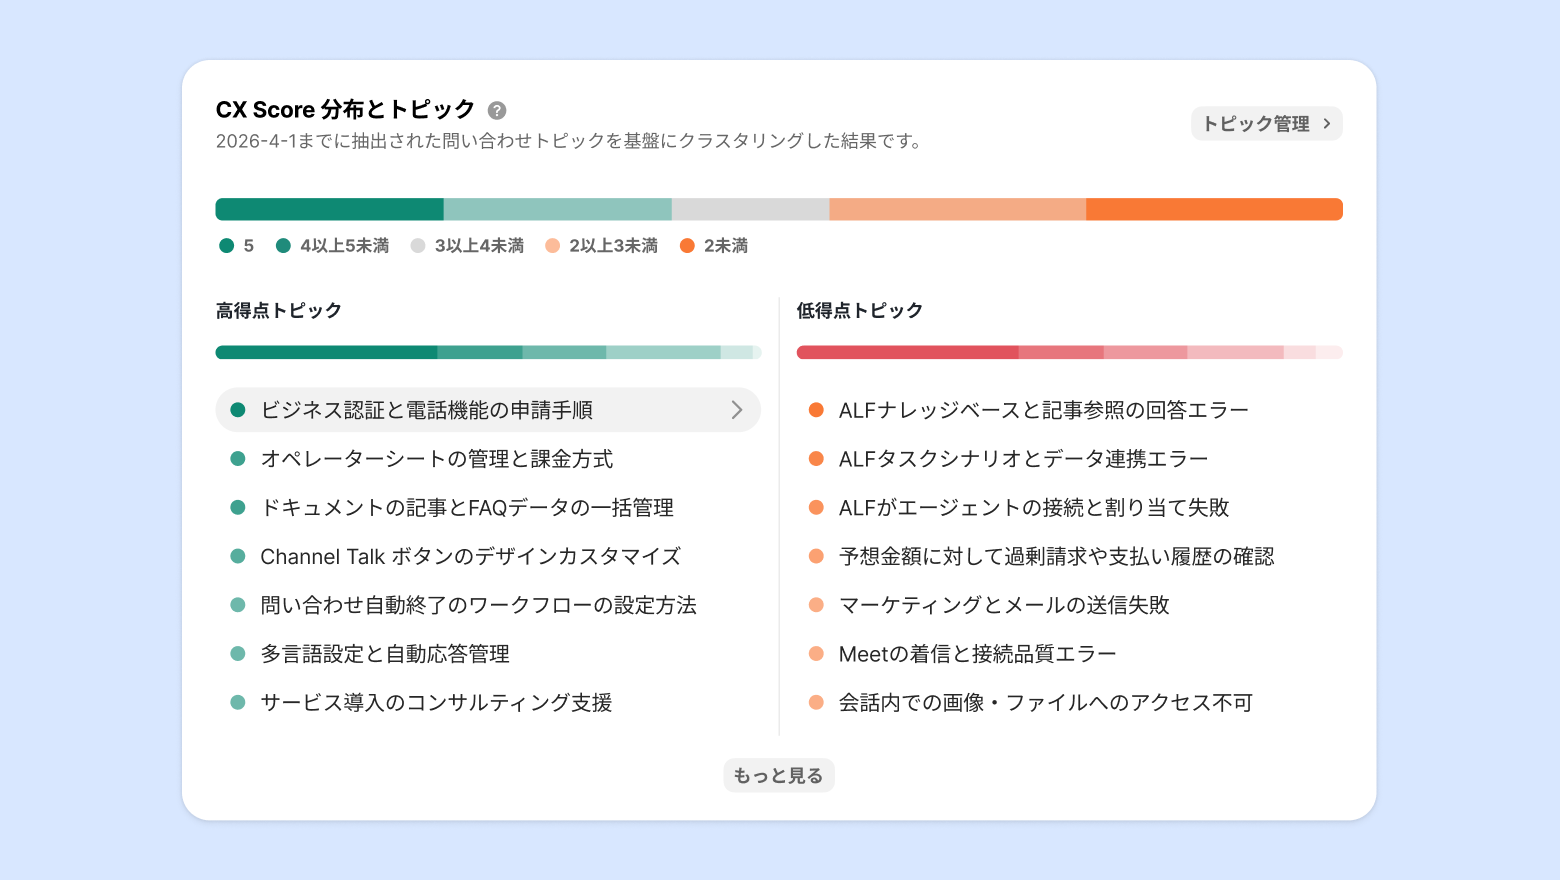Open ALFタスクシナリオとデータ連携エラー topic

pyautogui.click(x=1023, y=459)
